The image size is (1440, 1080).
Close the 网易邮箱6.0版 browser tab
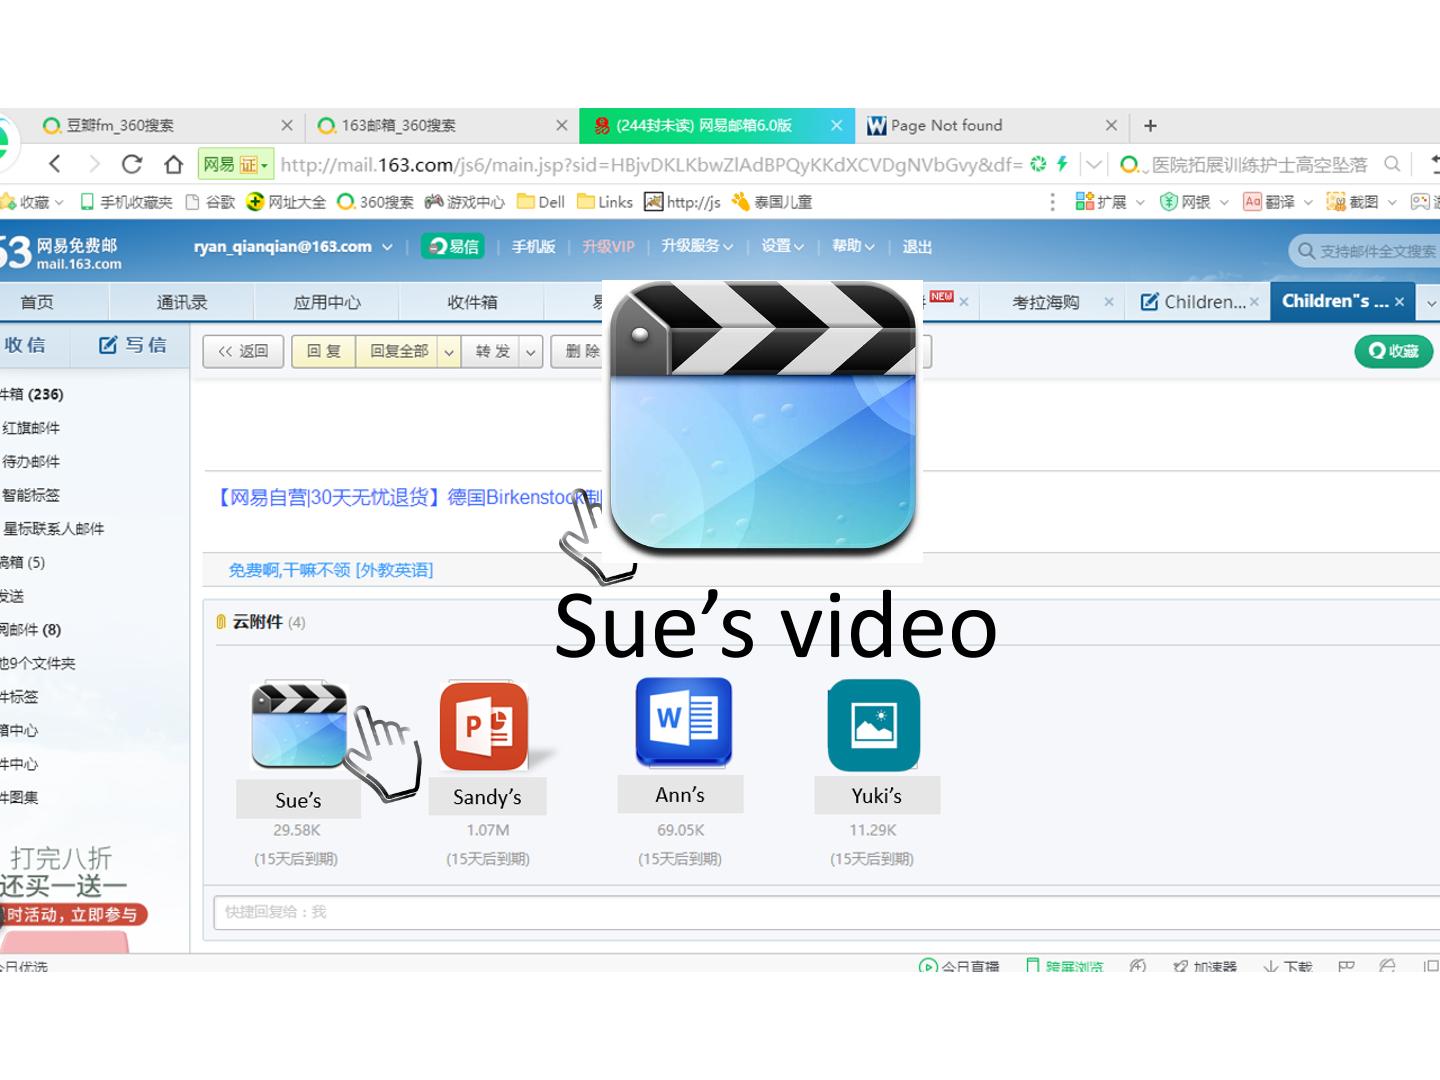(x=836, y=125)
